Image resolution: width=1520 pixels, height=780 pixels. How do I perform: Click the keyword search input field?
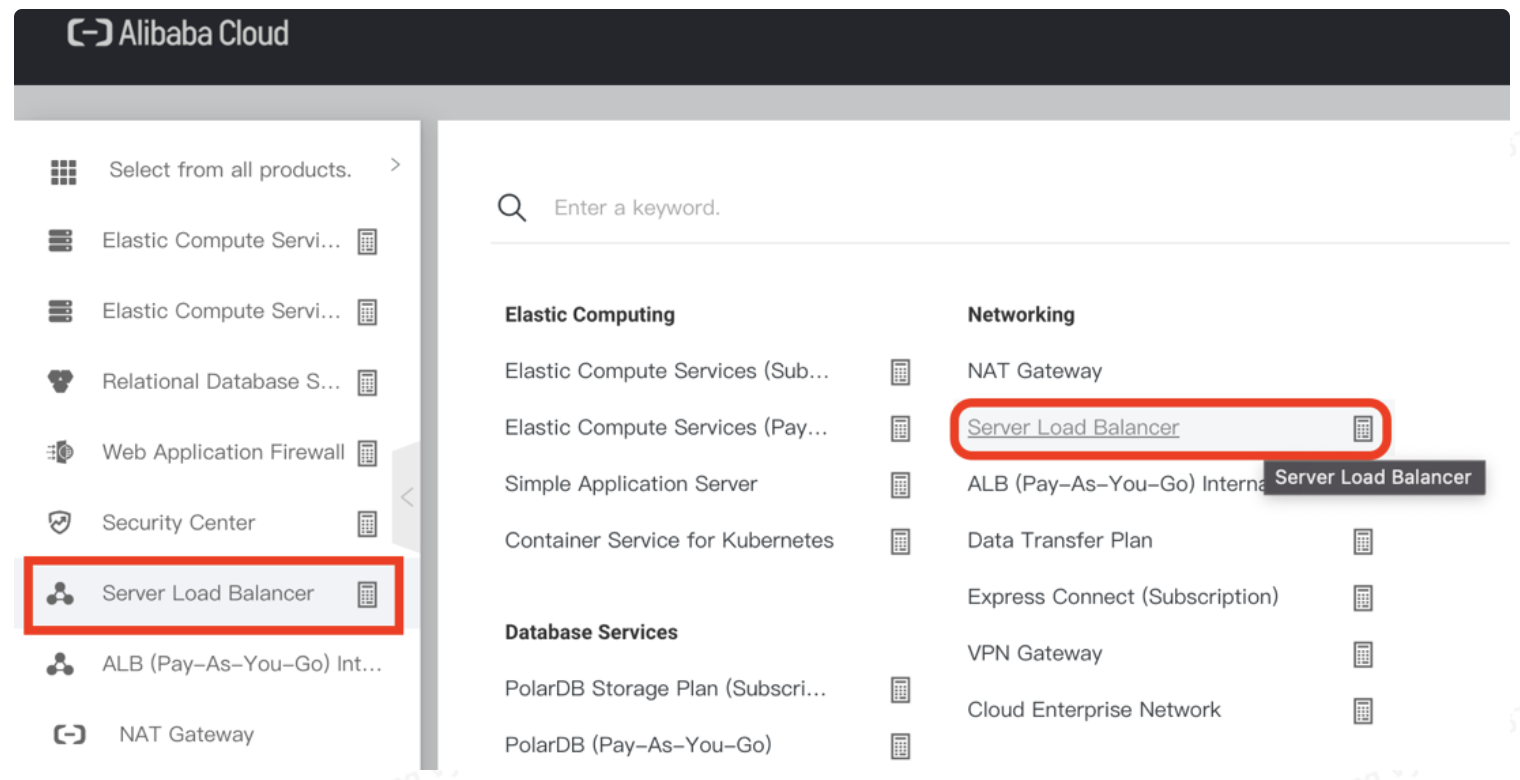(700, 207)
